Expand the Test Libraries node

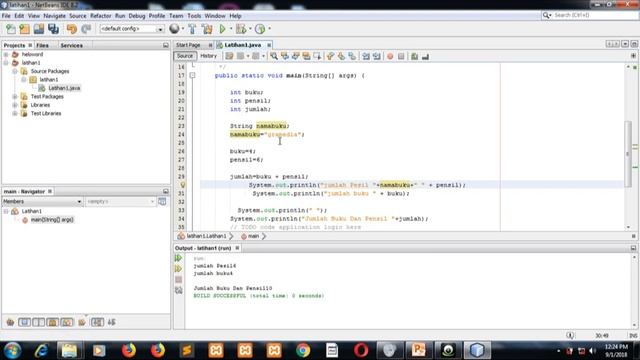pos(15,113)
